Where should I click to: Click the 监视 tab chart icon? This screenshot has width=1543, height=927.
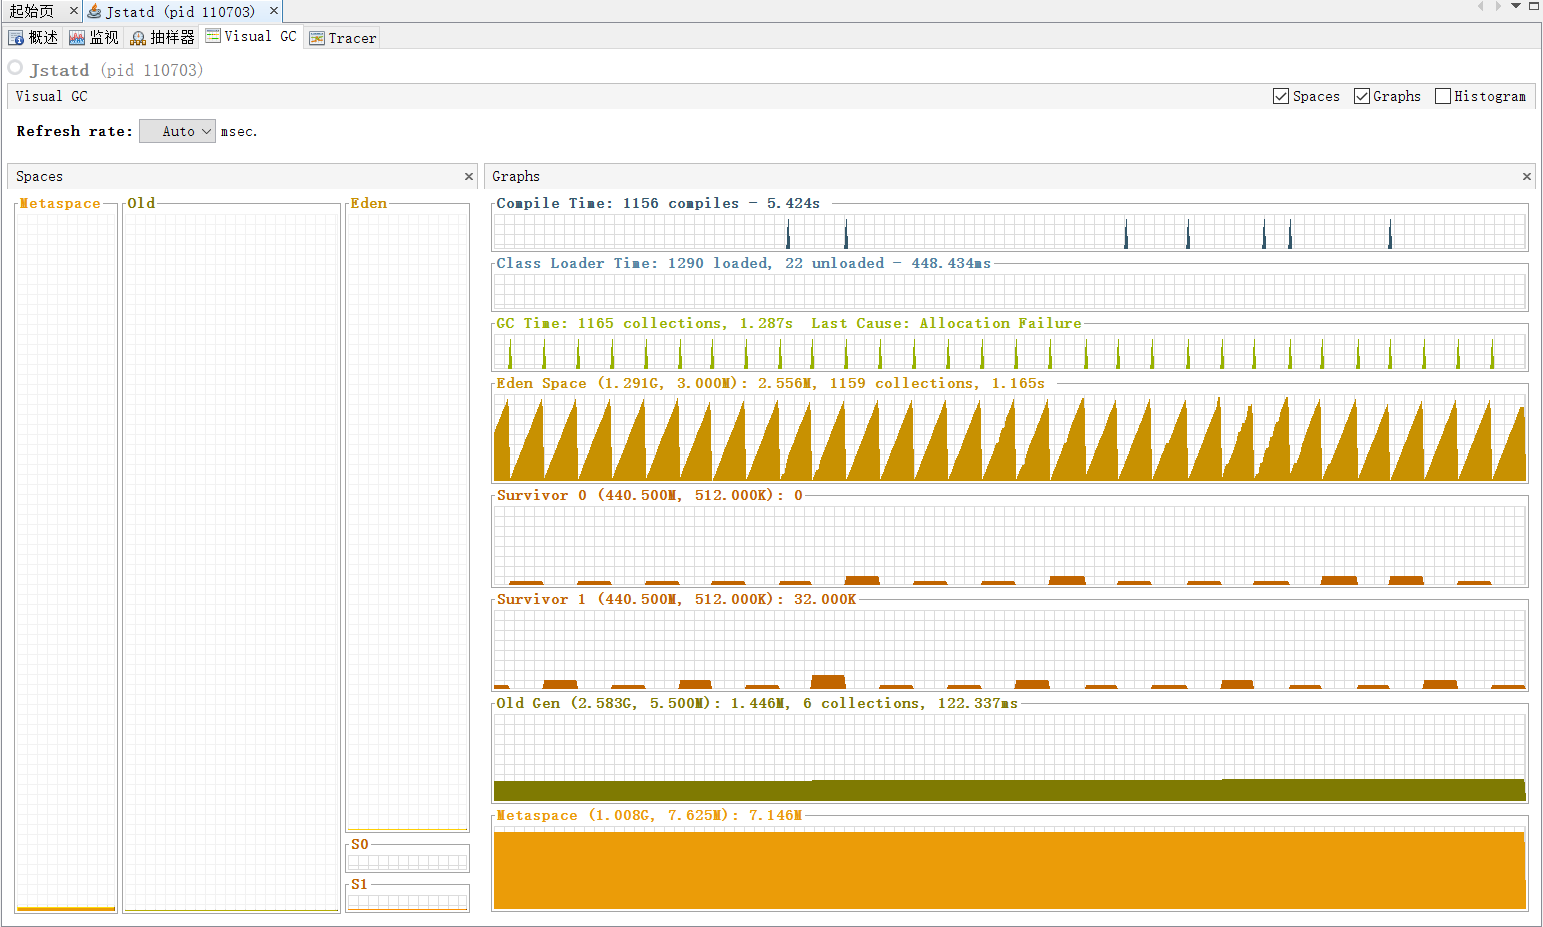click(x=77, y=38)
